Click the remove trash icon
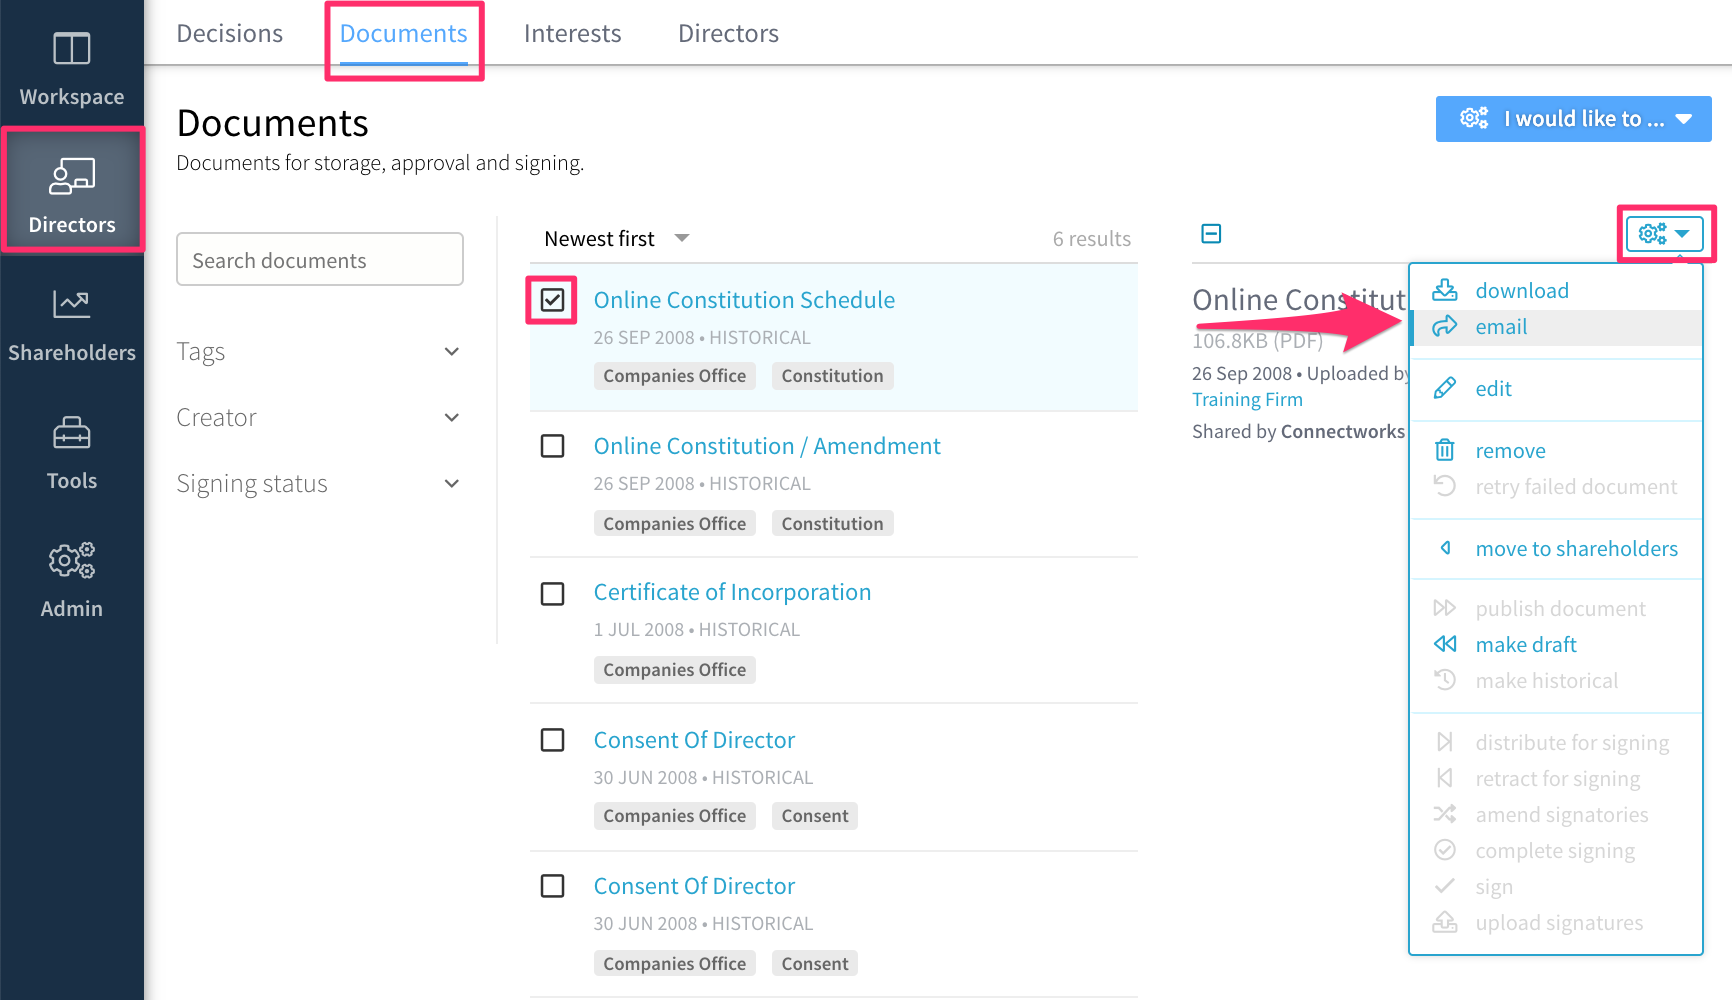 tap(1445, 450)
